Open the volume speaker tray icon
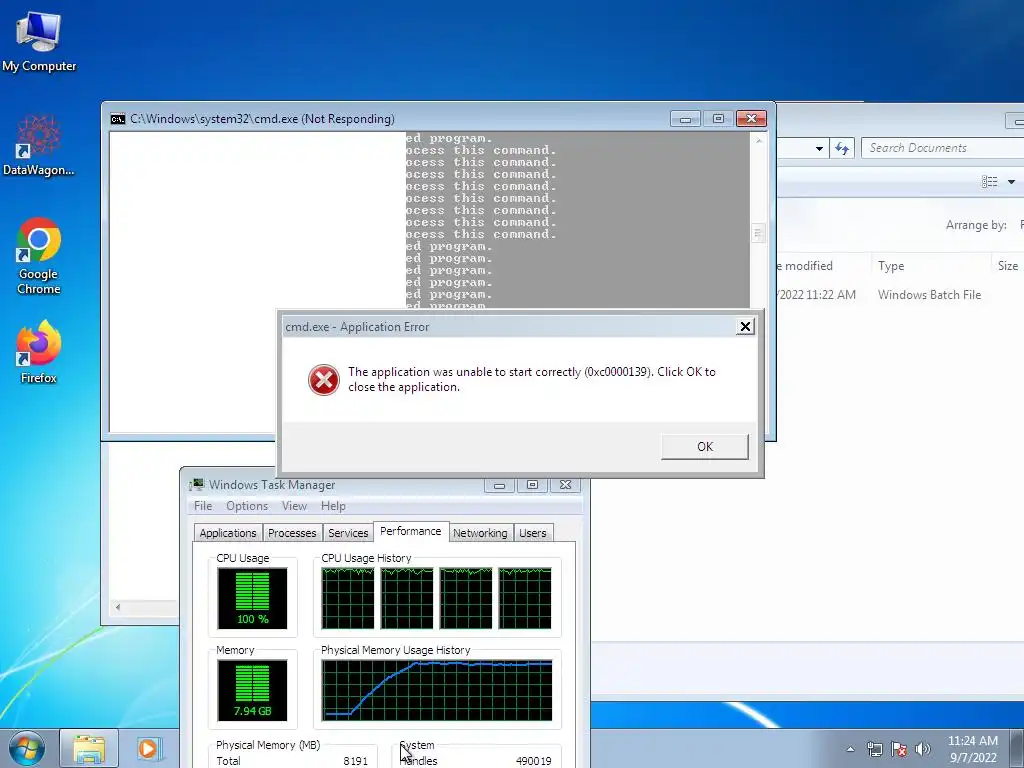 pos(923,749)
